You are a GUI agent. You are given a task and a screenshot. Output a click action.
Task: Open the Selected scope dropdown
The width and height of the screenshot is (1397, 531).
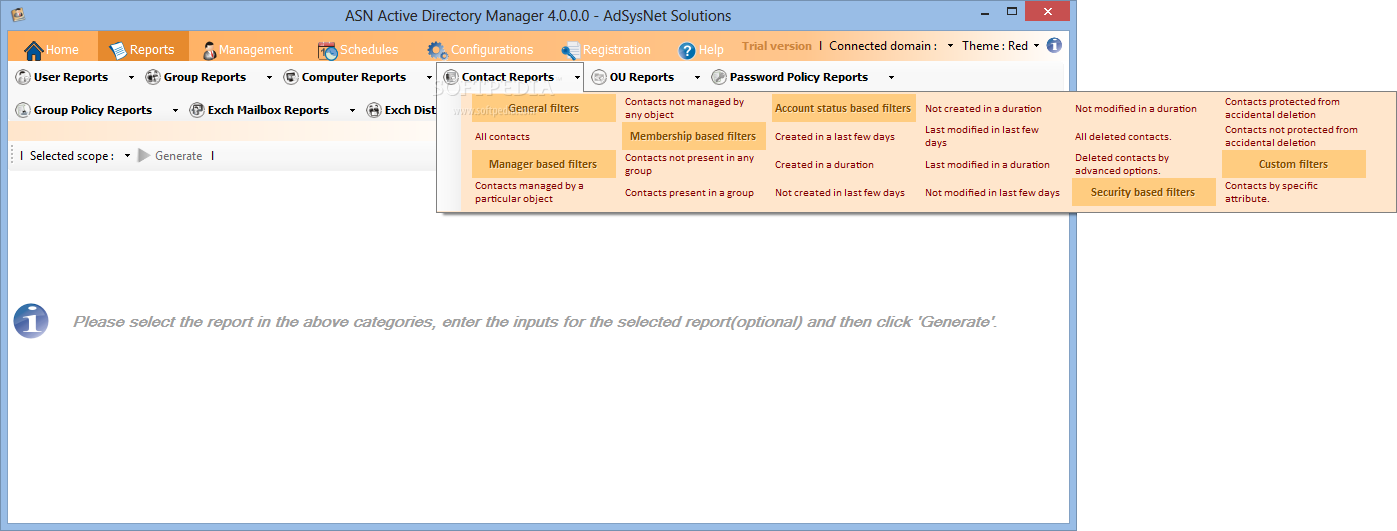point(128,156)
